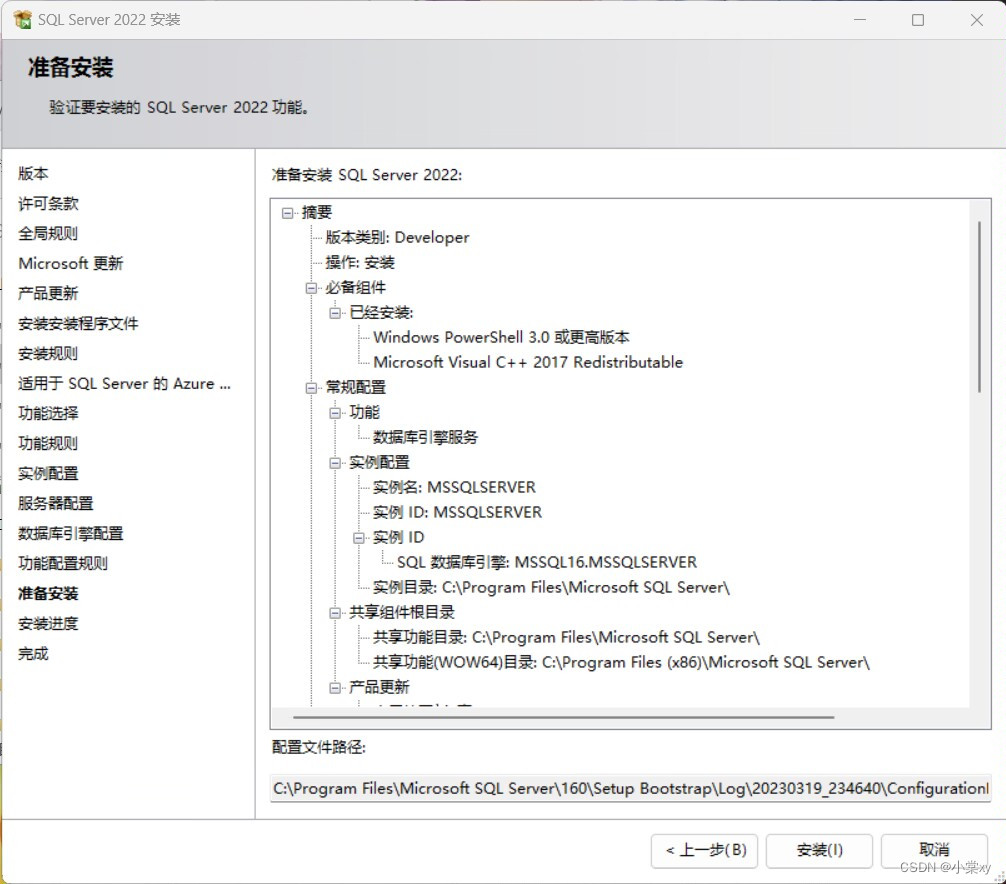Click the summary tree vertical scrollbar
Image resolution: width=1006 pixels, height=884 pixels.
[x=979, y=307]
